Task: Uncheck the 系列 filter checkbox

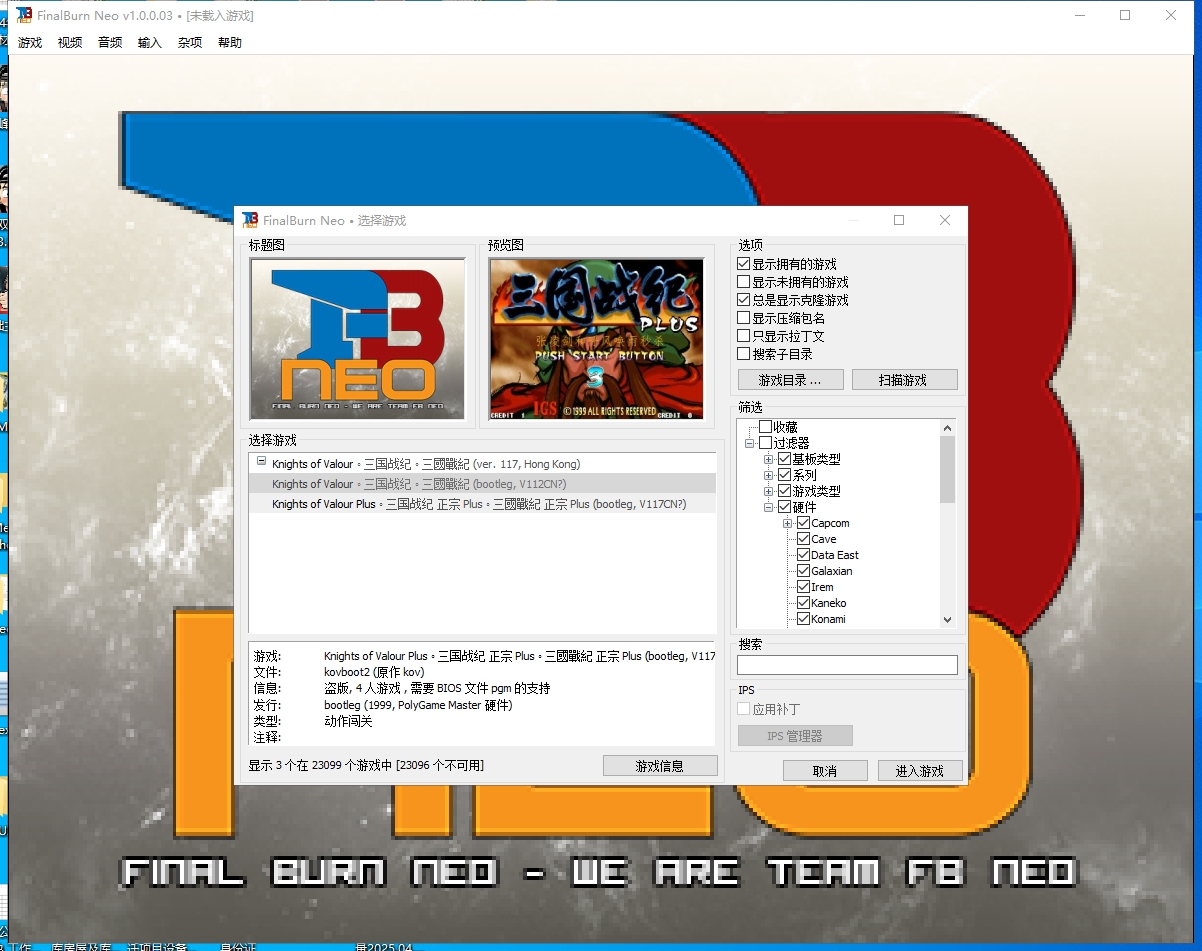Action: (x=785, y=475)
